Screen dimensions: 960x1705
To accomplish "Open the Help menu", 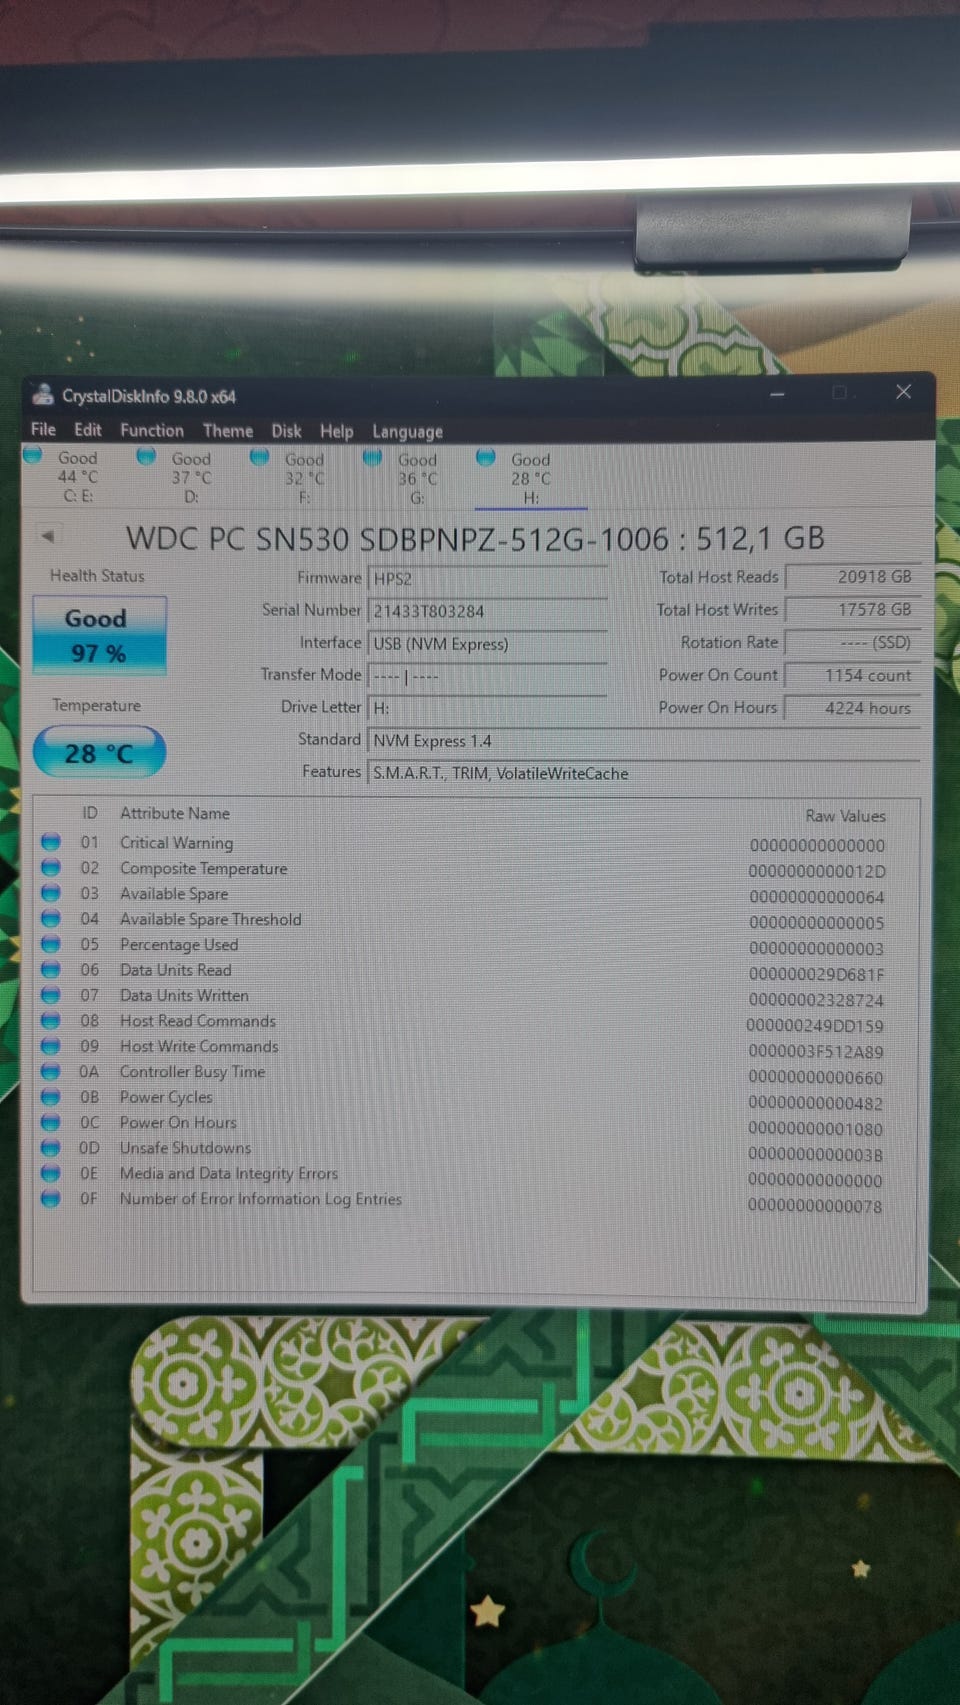I will click(337, 431).
